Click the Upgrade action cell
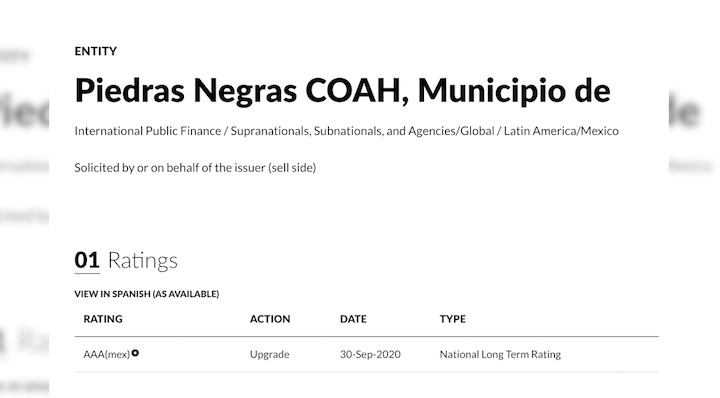Image resolution: width=720 pixels, height=398 pixels. coord(270,354)
